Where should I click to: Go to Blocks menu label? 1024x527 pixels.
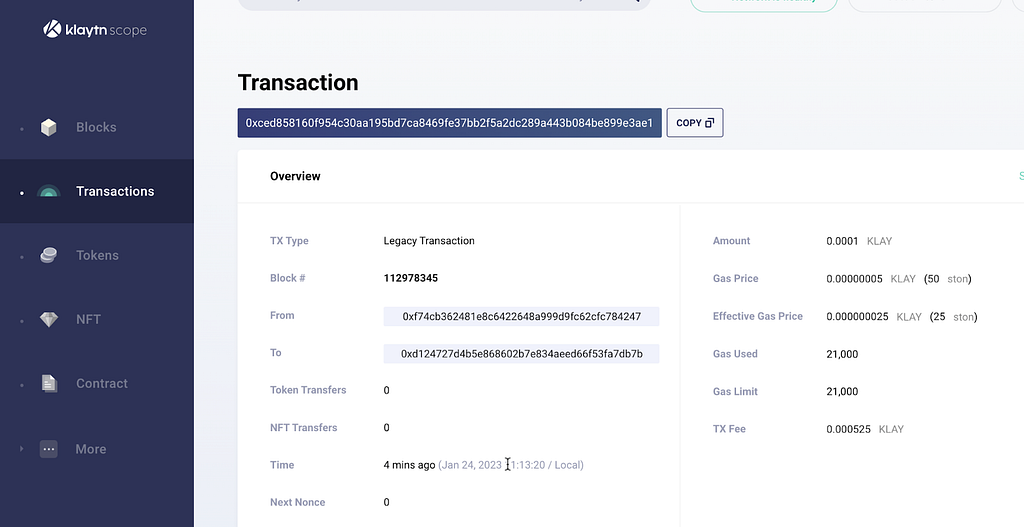[x=96, y=127]
